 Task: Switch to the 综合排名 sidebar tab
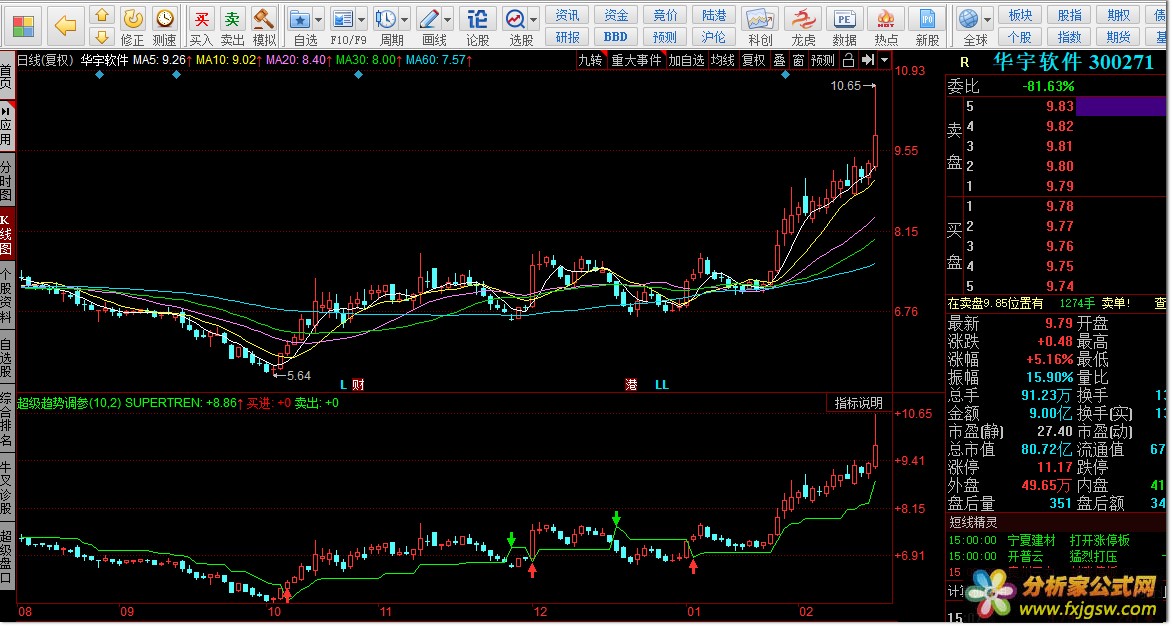pos(7,419)
